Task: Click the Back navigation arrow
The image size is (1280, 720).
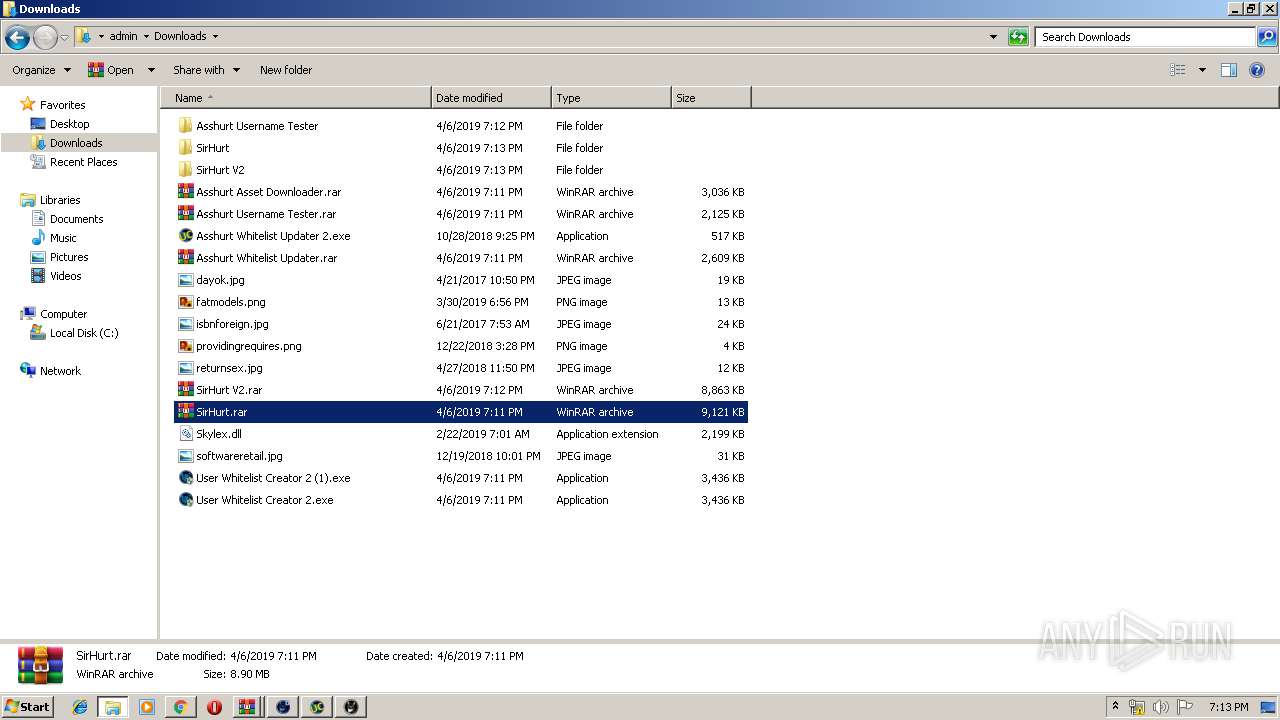Action: click(x=17, y=38)
